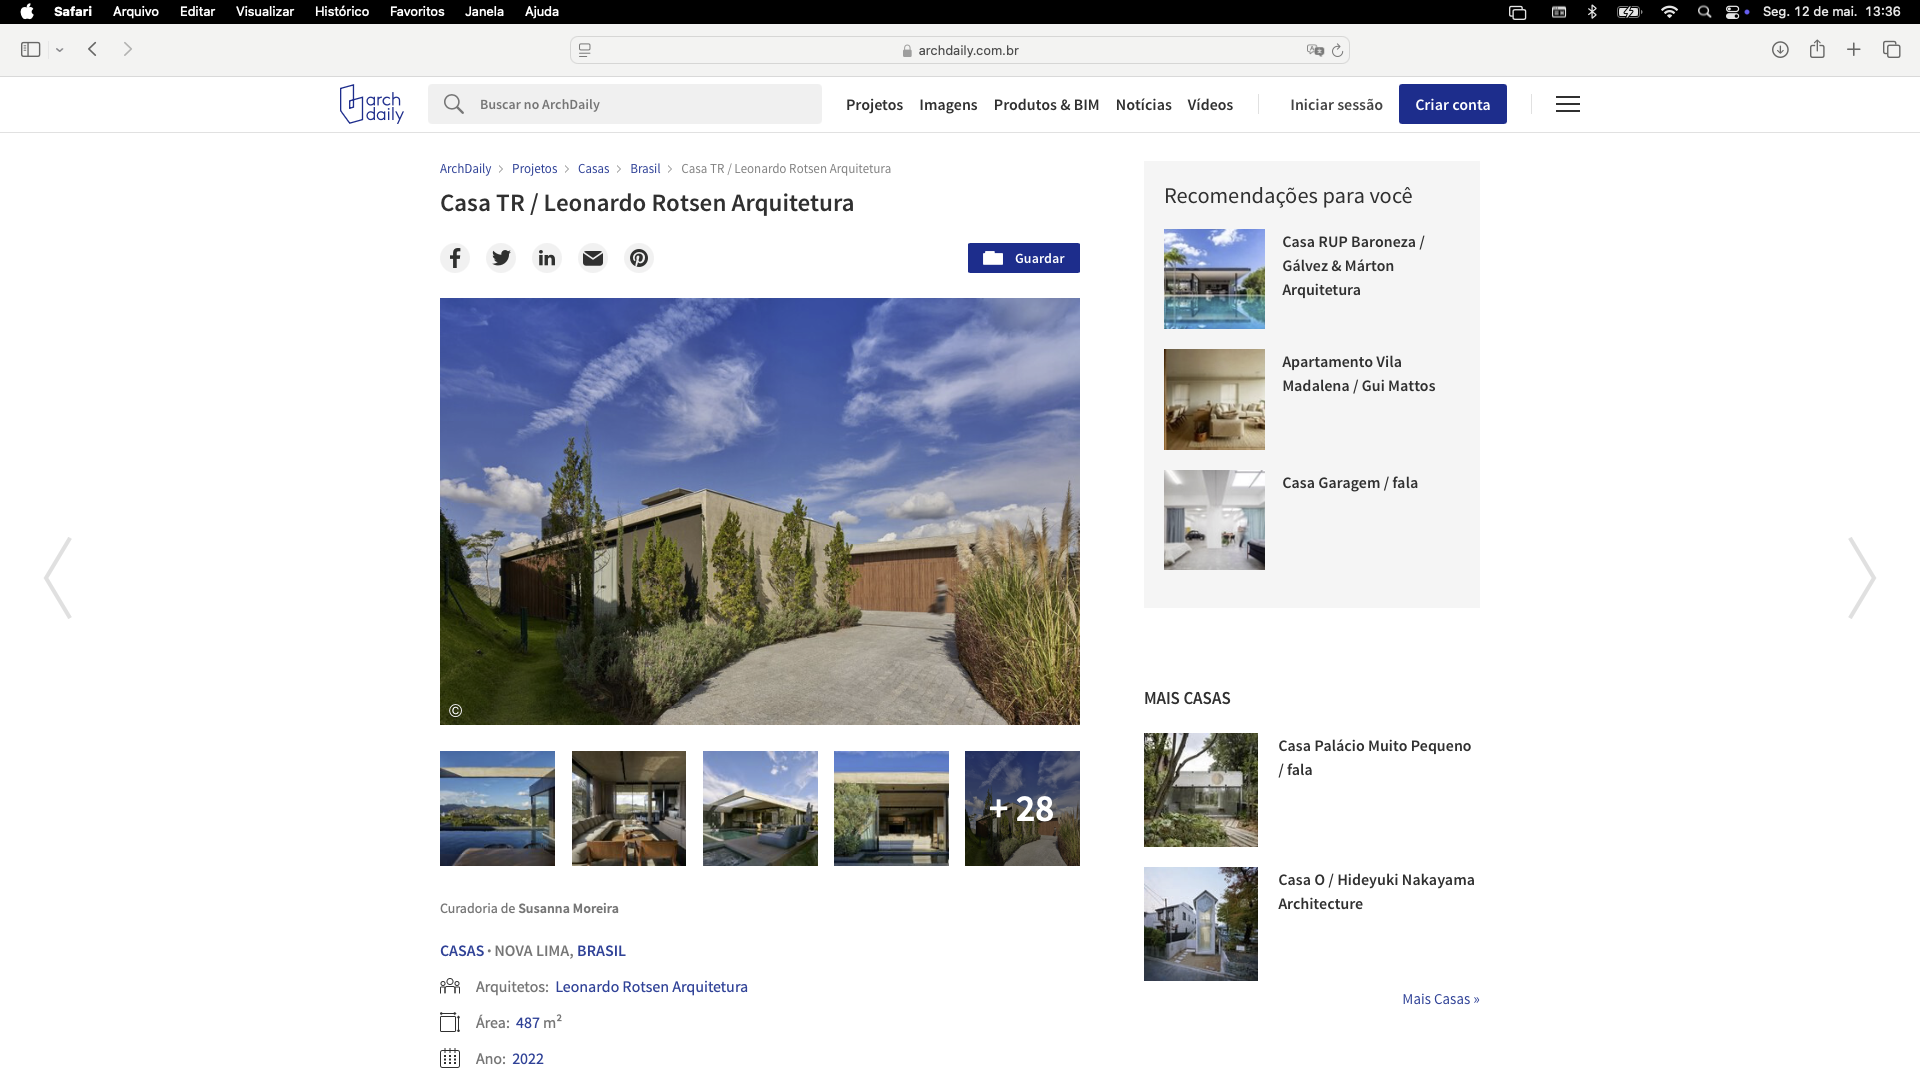Share on LinkedIn icon
The width and height of the screenshot is (1920, 1080).
click(547, 258)
